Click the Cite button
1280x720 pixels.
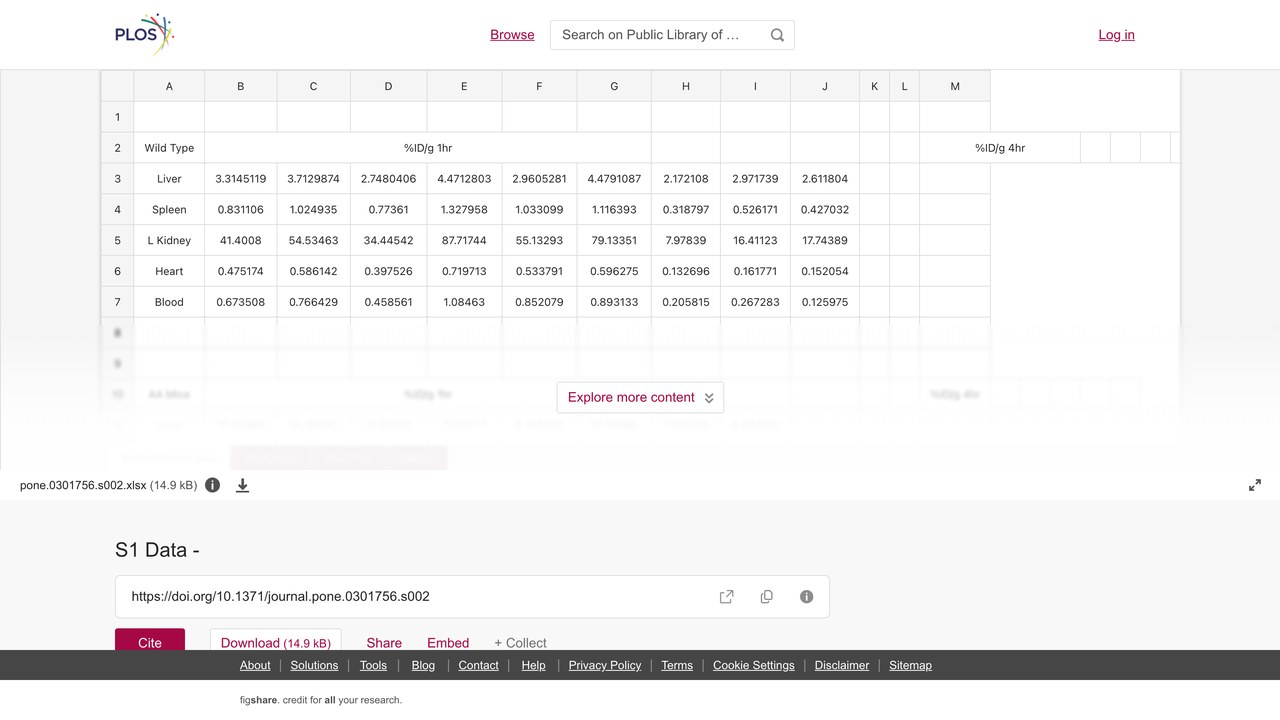point(150,642)
